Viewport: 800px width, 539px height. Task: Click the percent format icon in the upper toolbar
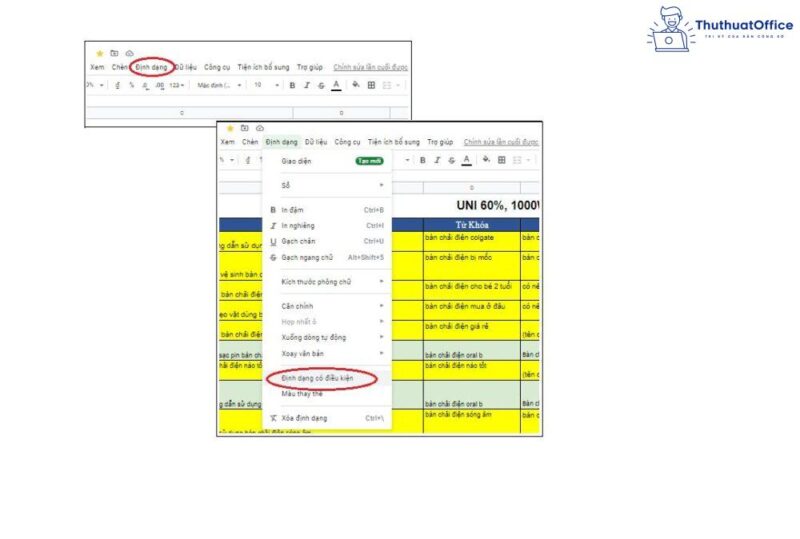pos(132,85)
